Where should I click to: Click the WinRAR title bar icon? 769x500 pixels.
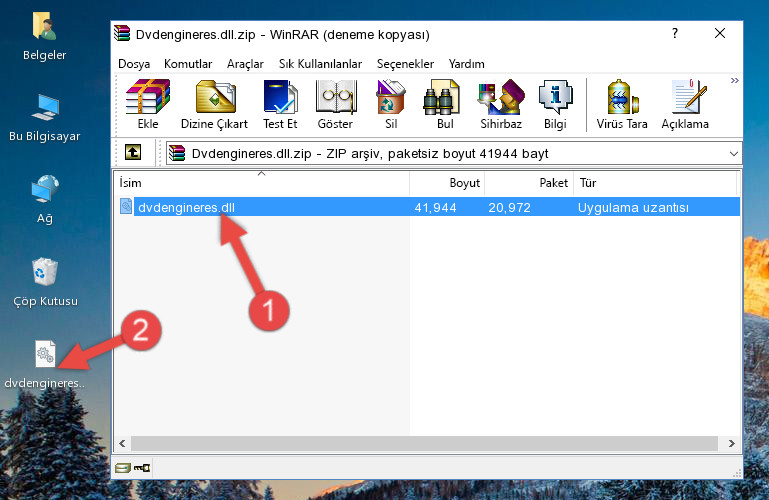[x=122, y=33]
